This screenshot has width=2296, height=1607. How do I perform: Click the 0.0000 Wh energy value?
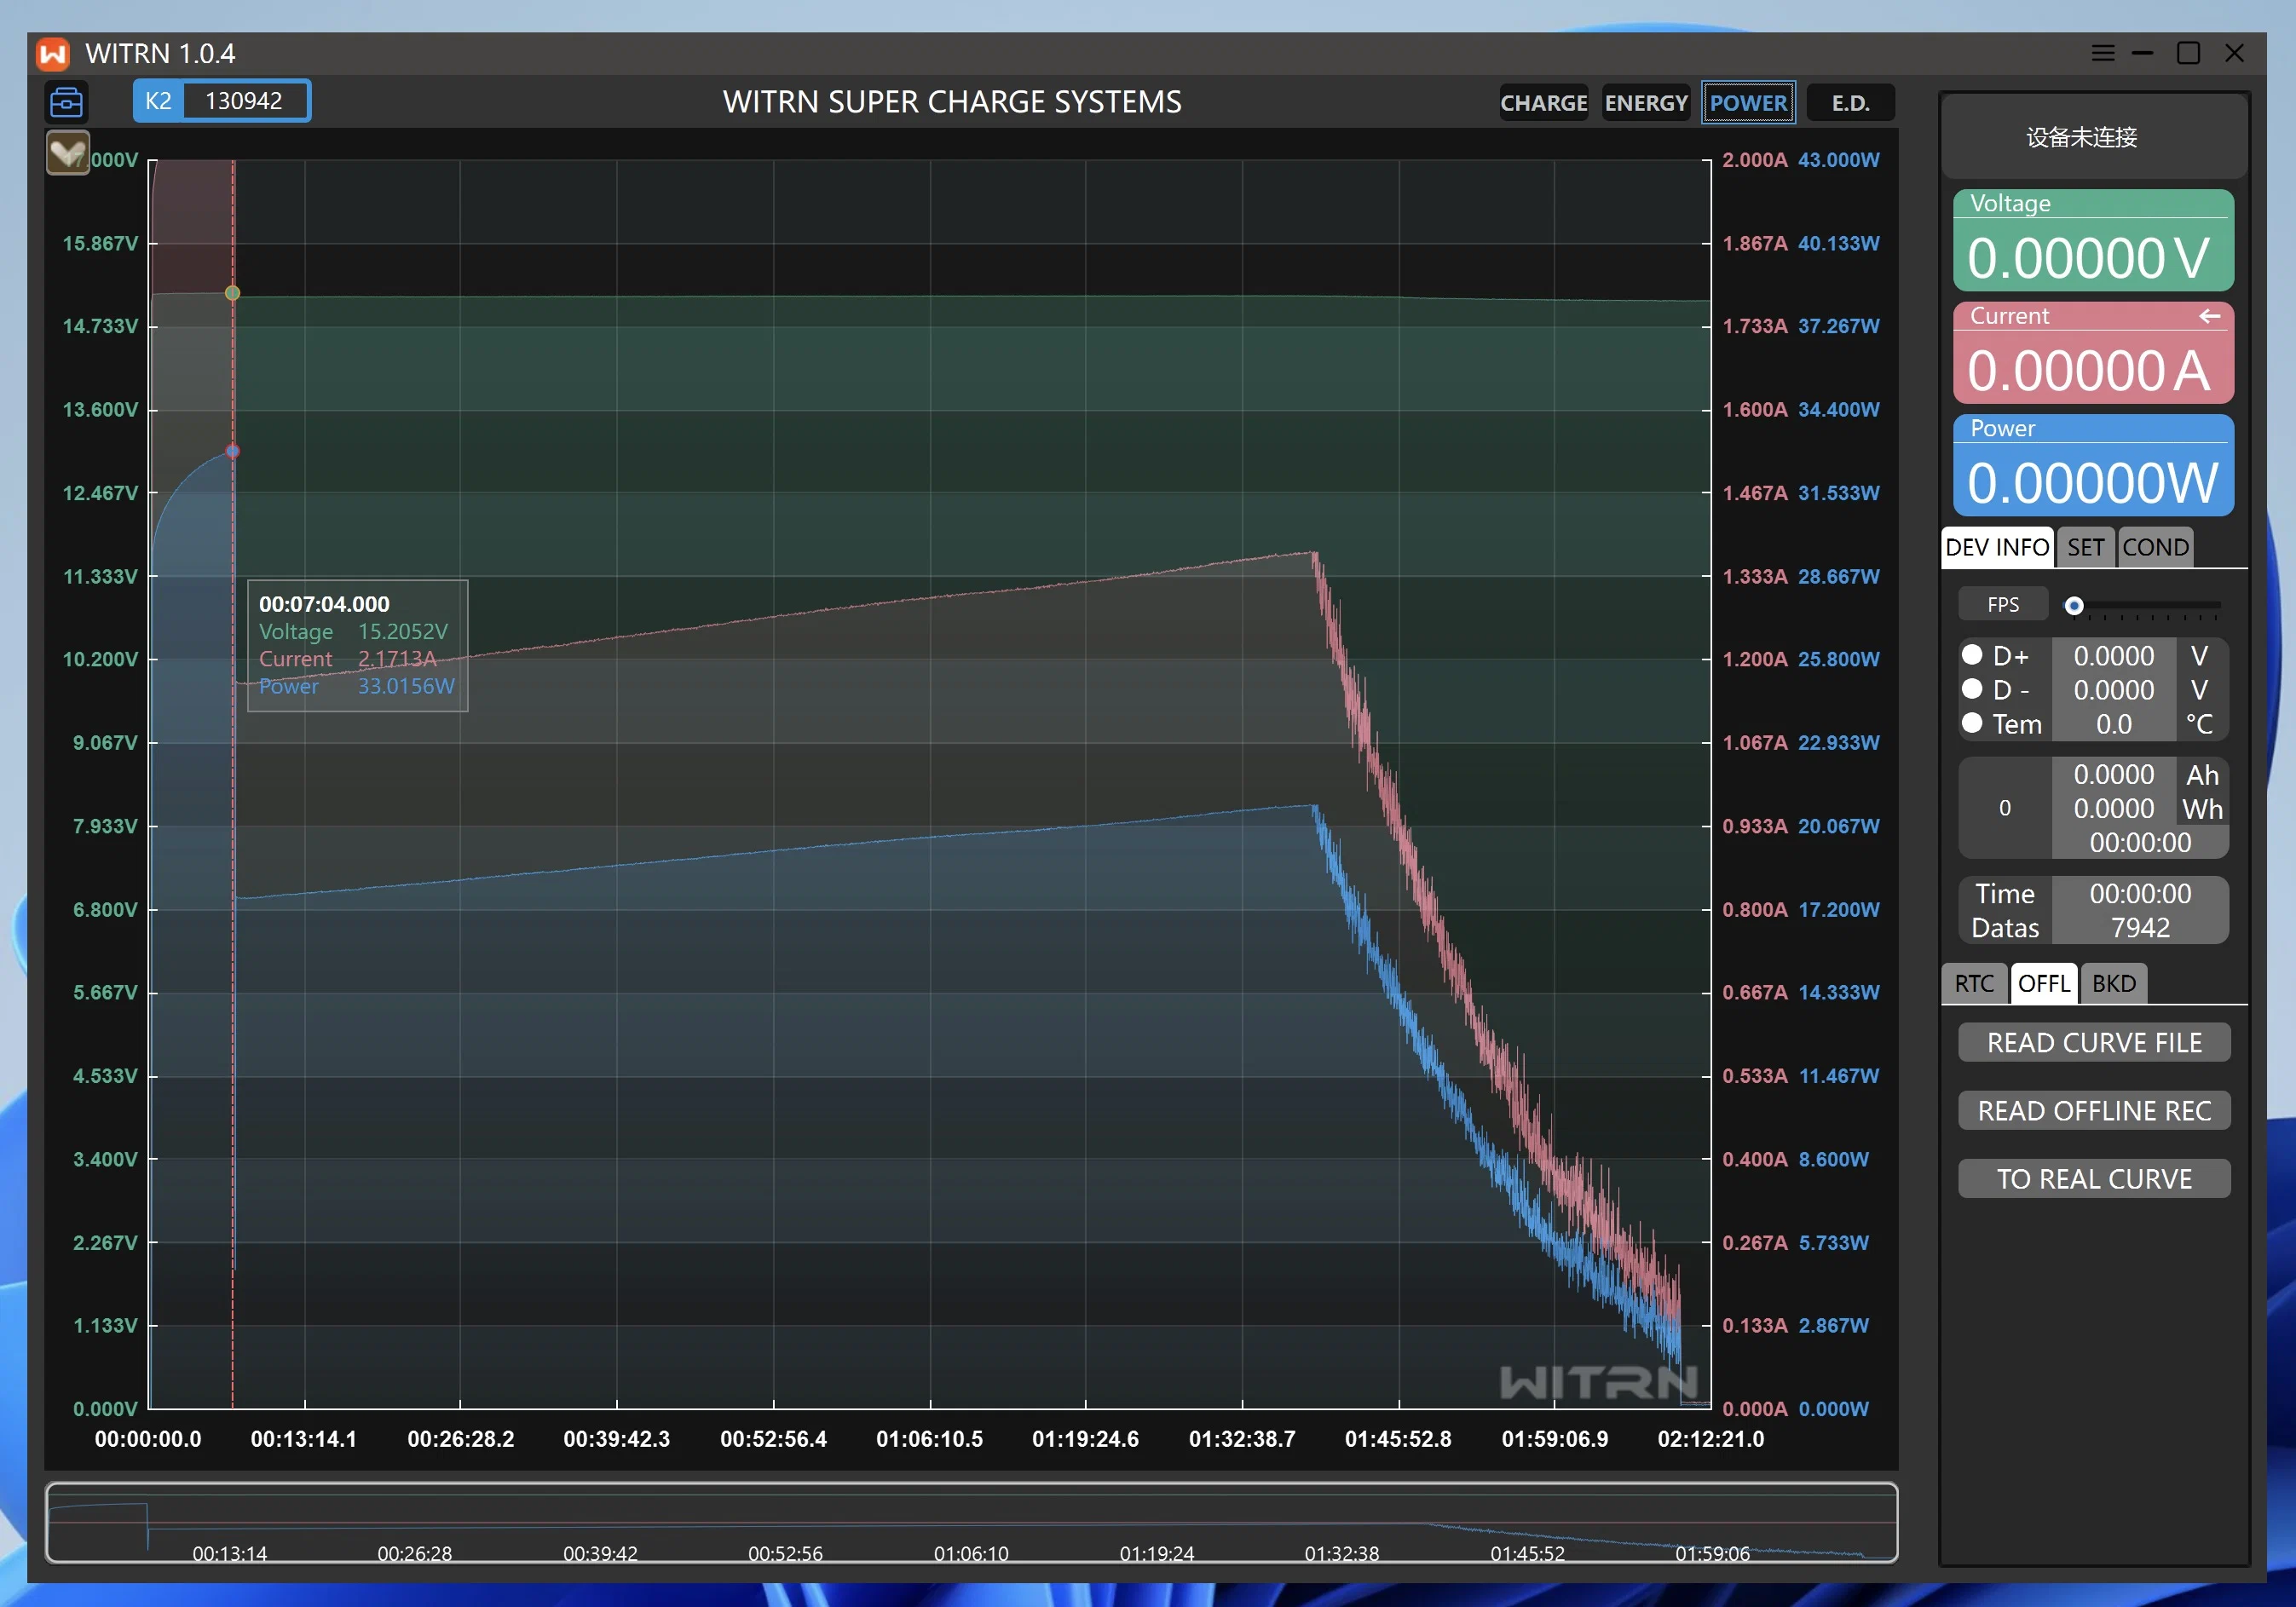coord(2114,809)
